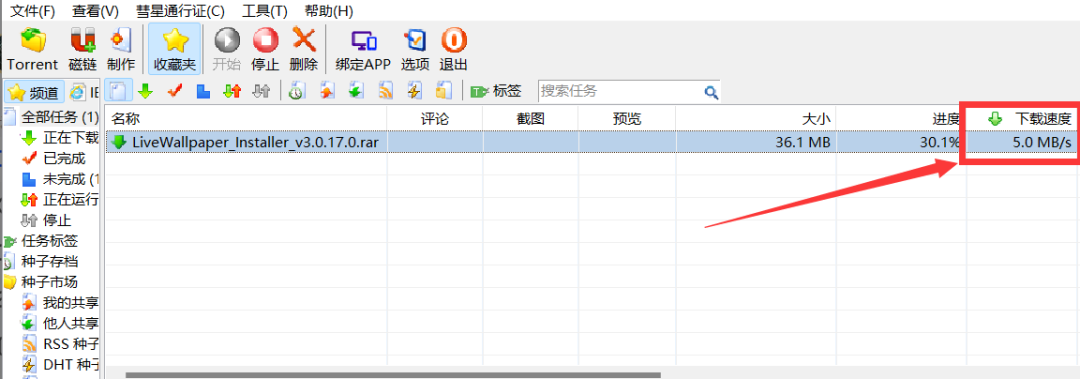Click into the 搜索任务 search field
This screenshot has width=1080, height=379.
(620, 91)
